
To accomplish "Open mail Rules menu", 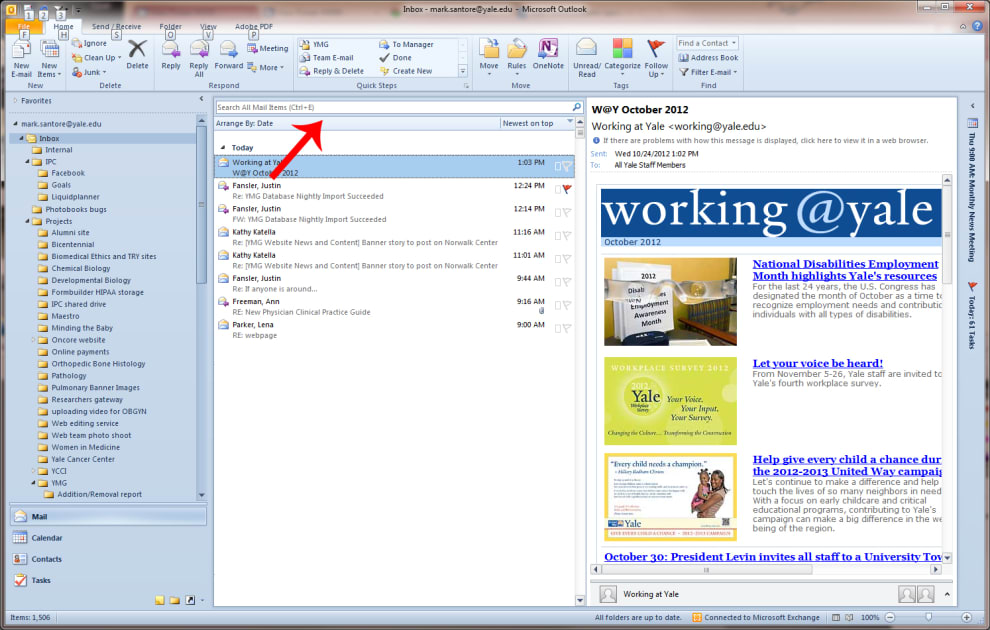I will [x=516, y=58].
